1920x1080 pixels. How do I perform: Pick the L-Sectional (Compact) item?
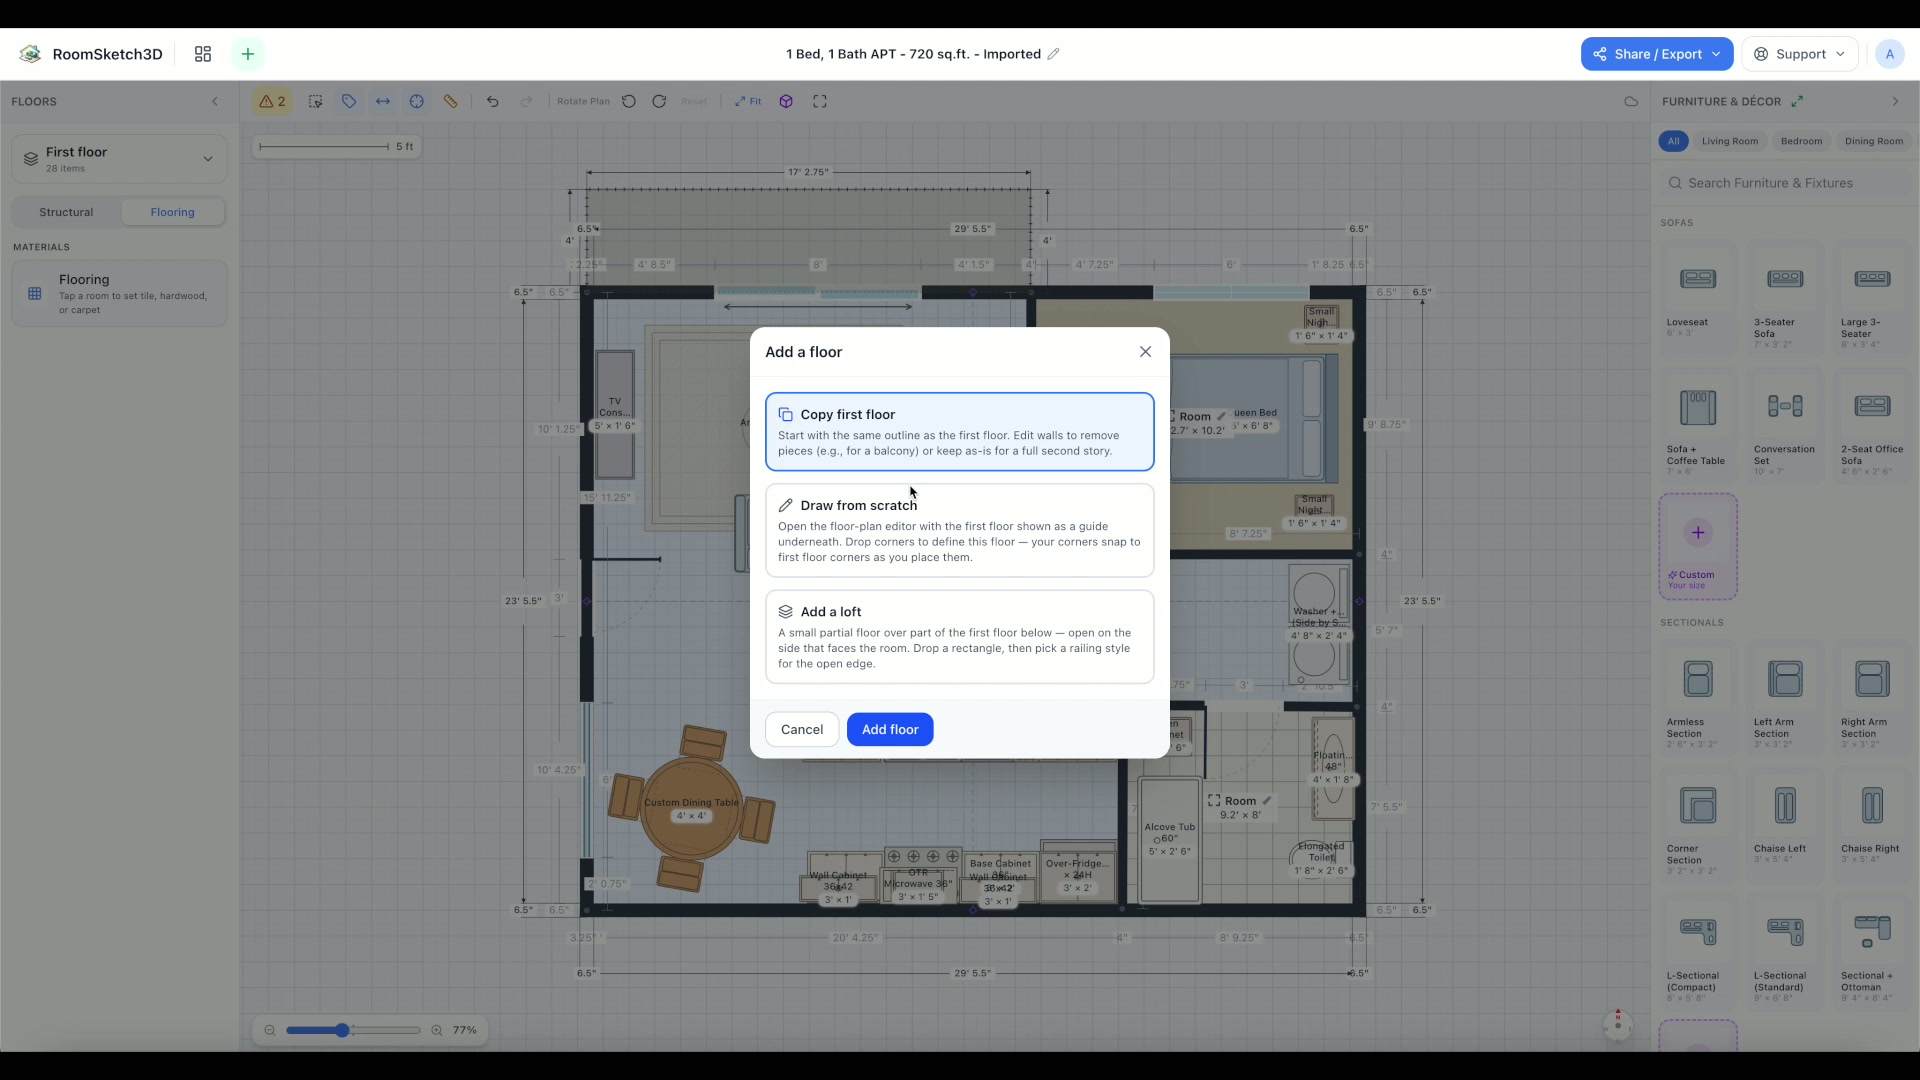click(1697, 952)
